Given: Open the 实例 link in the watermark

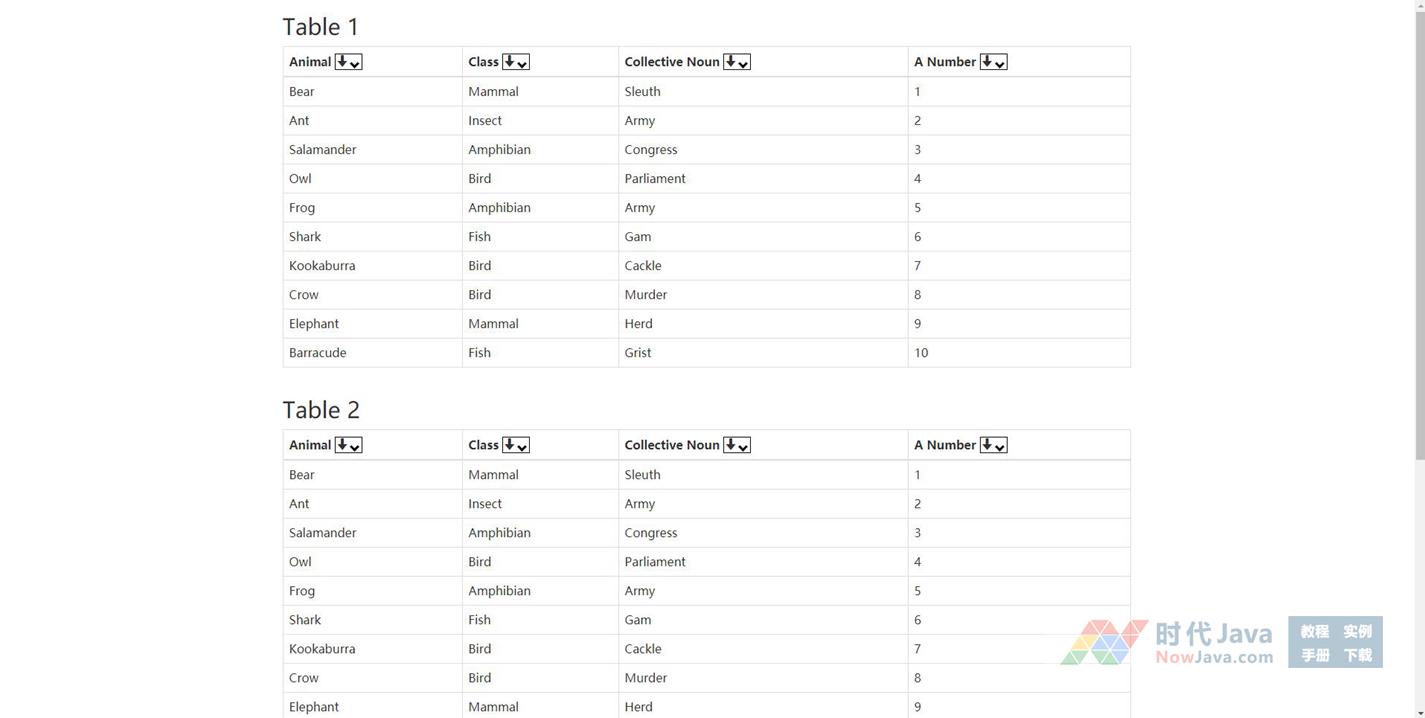Looking at the screenshot, I should [1357, 631].
